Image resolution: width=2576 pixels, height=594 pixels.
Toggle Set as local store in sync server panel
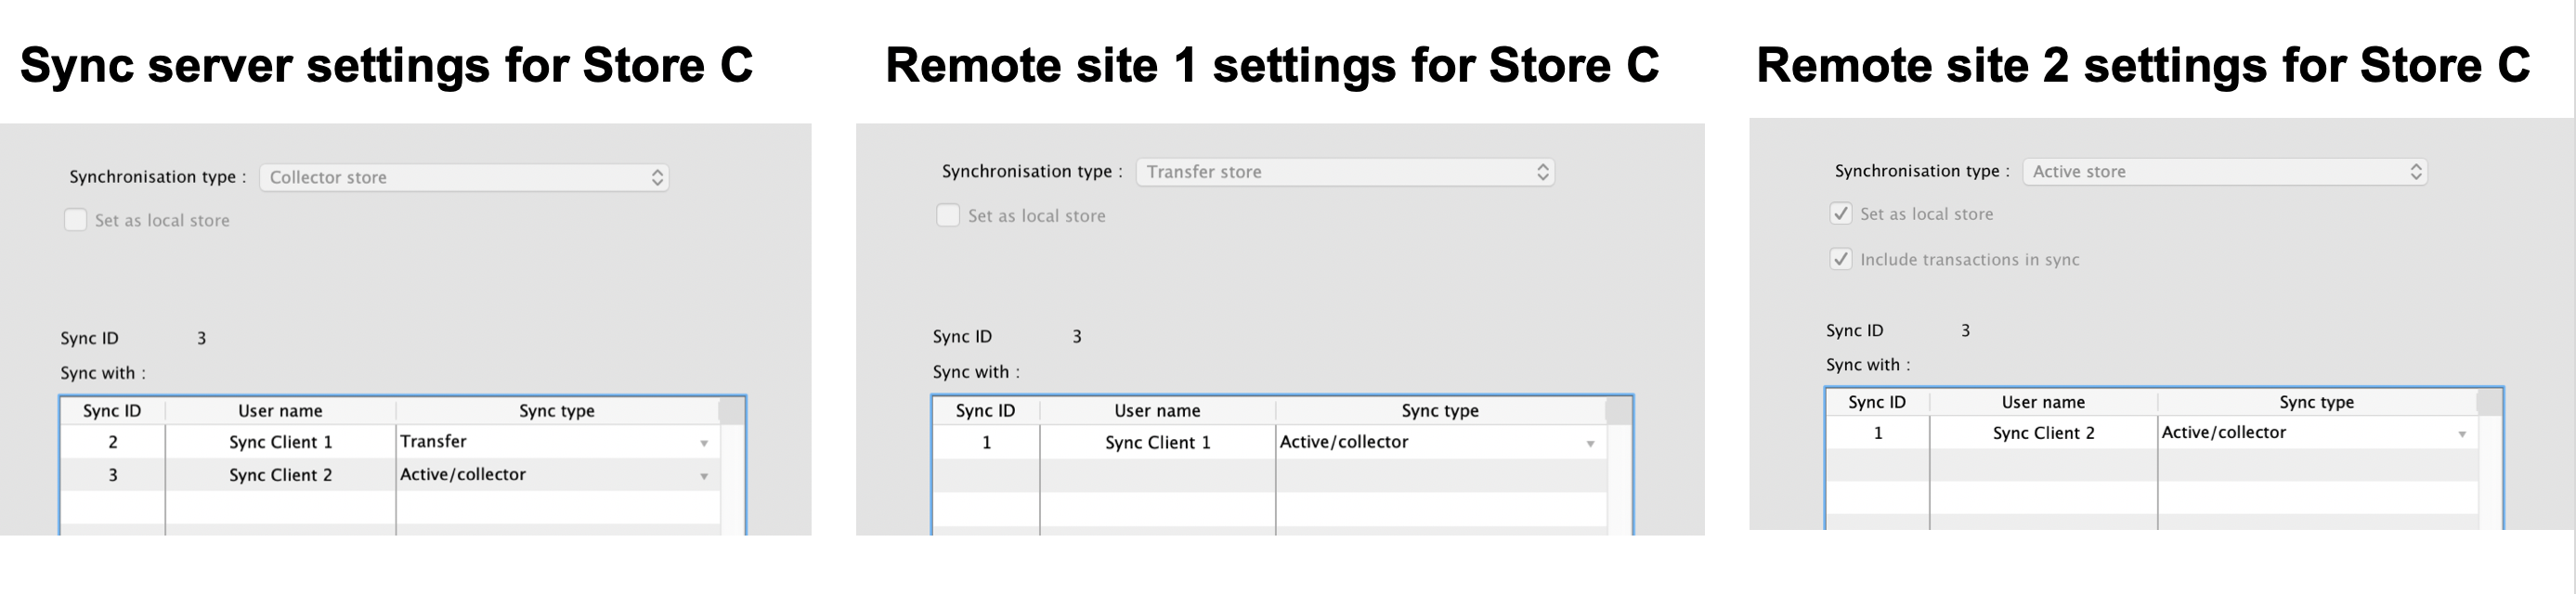(x=76, y=220)
